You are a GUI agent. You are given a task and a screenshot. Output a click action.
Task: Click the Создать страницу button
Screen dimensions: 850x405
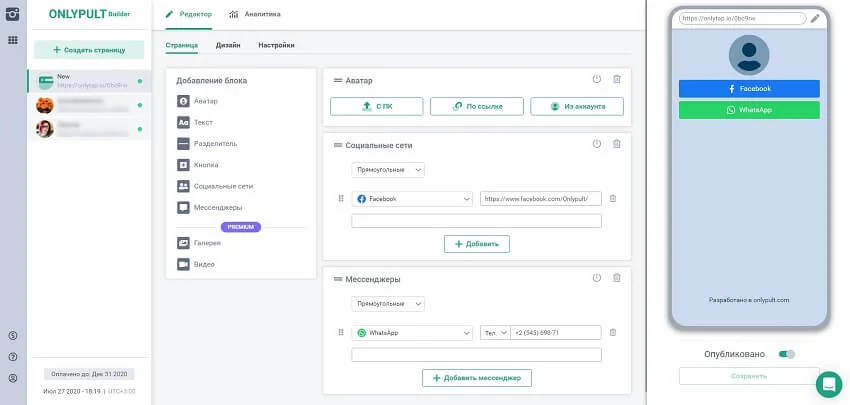89,50
